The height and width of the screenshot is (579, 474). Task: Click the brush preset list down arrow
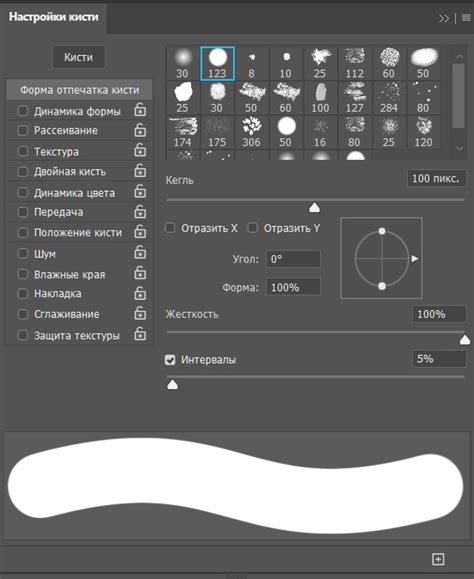[x=460, y=148]
